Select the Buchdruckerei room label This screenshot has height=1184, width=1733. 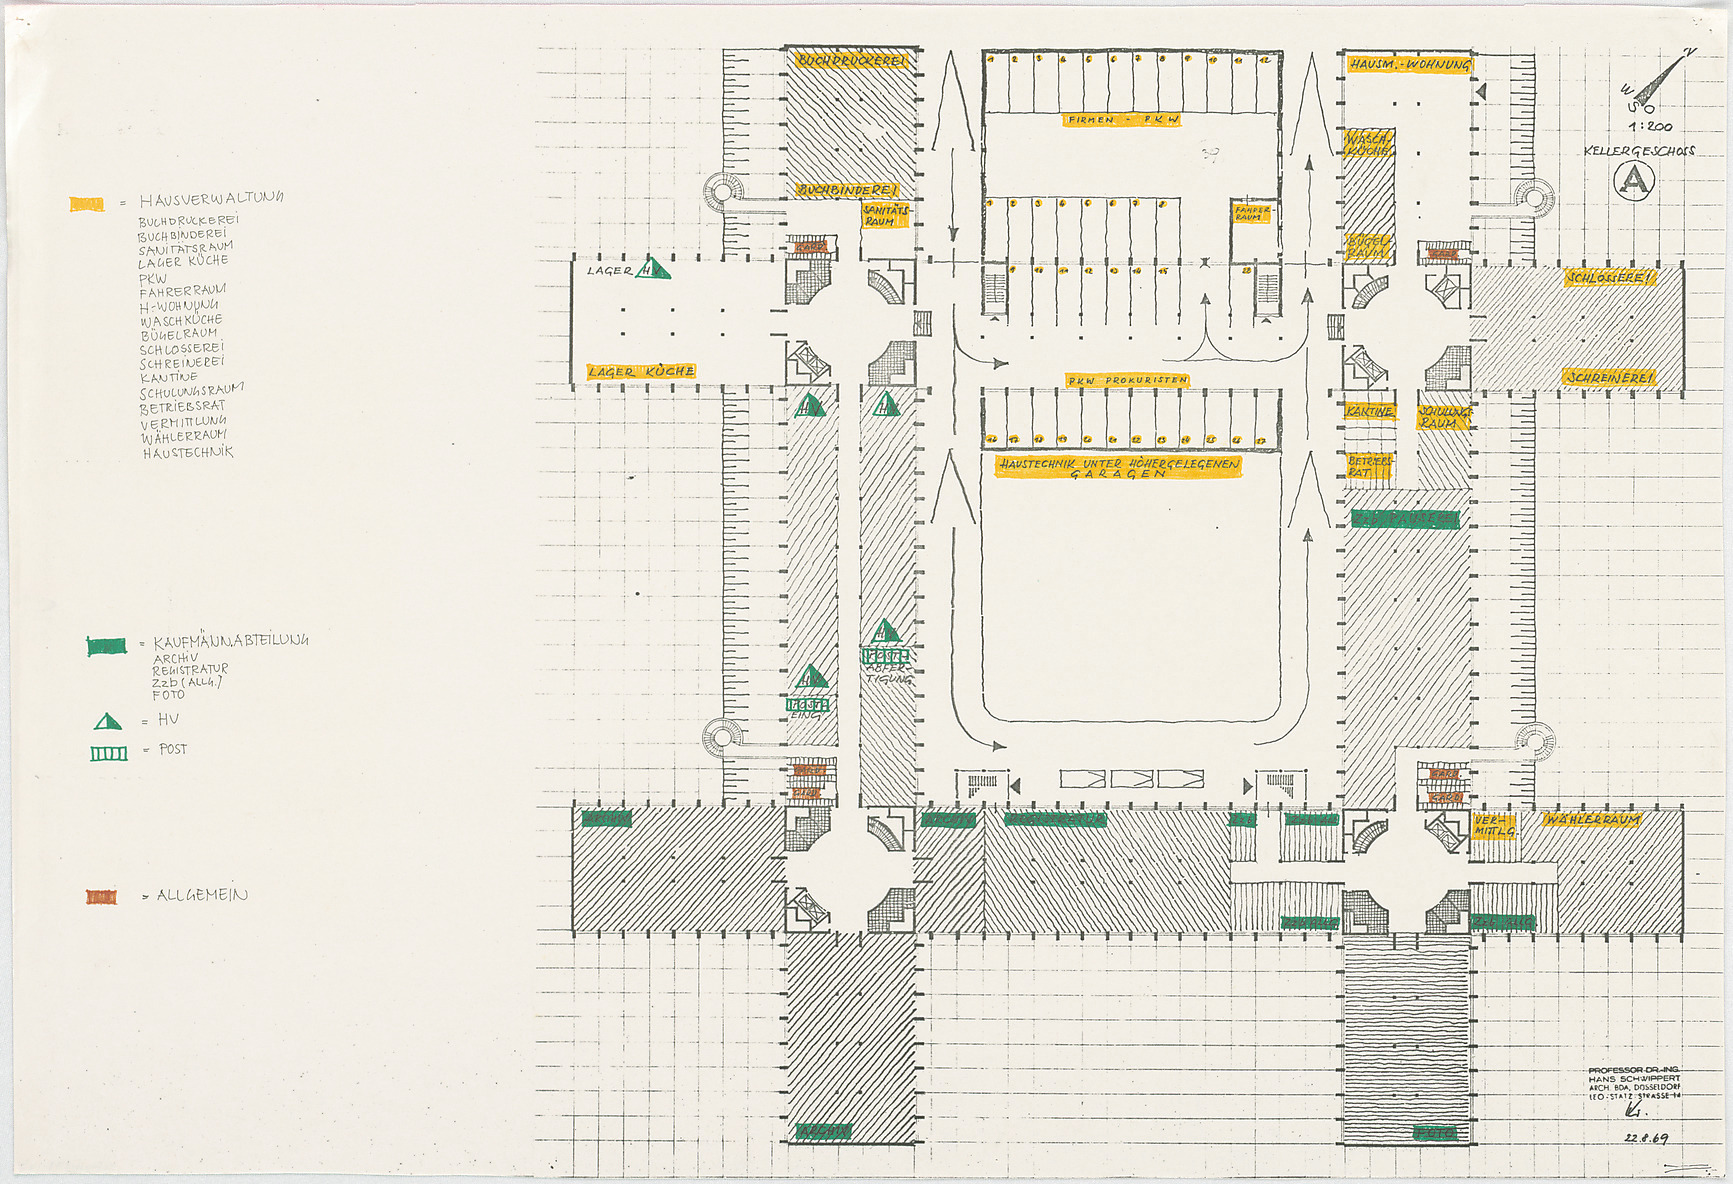(x=851, y=61)
